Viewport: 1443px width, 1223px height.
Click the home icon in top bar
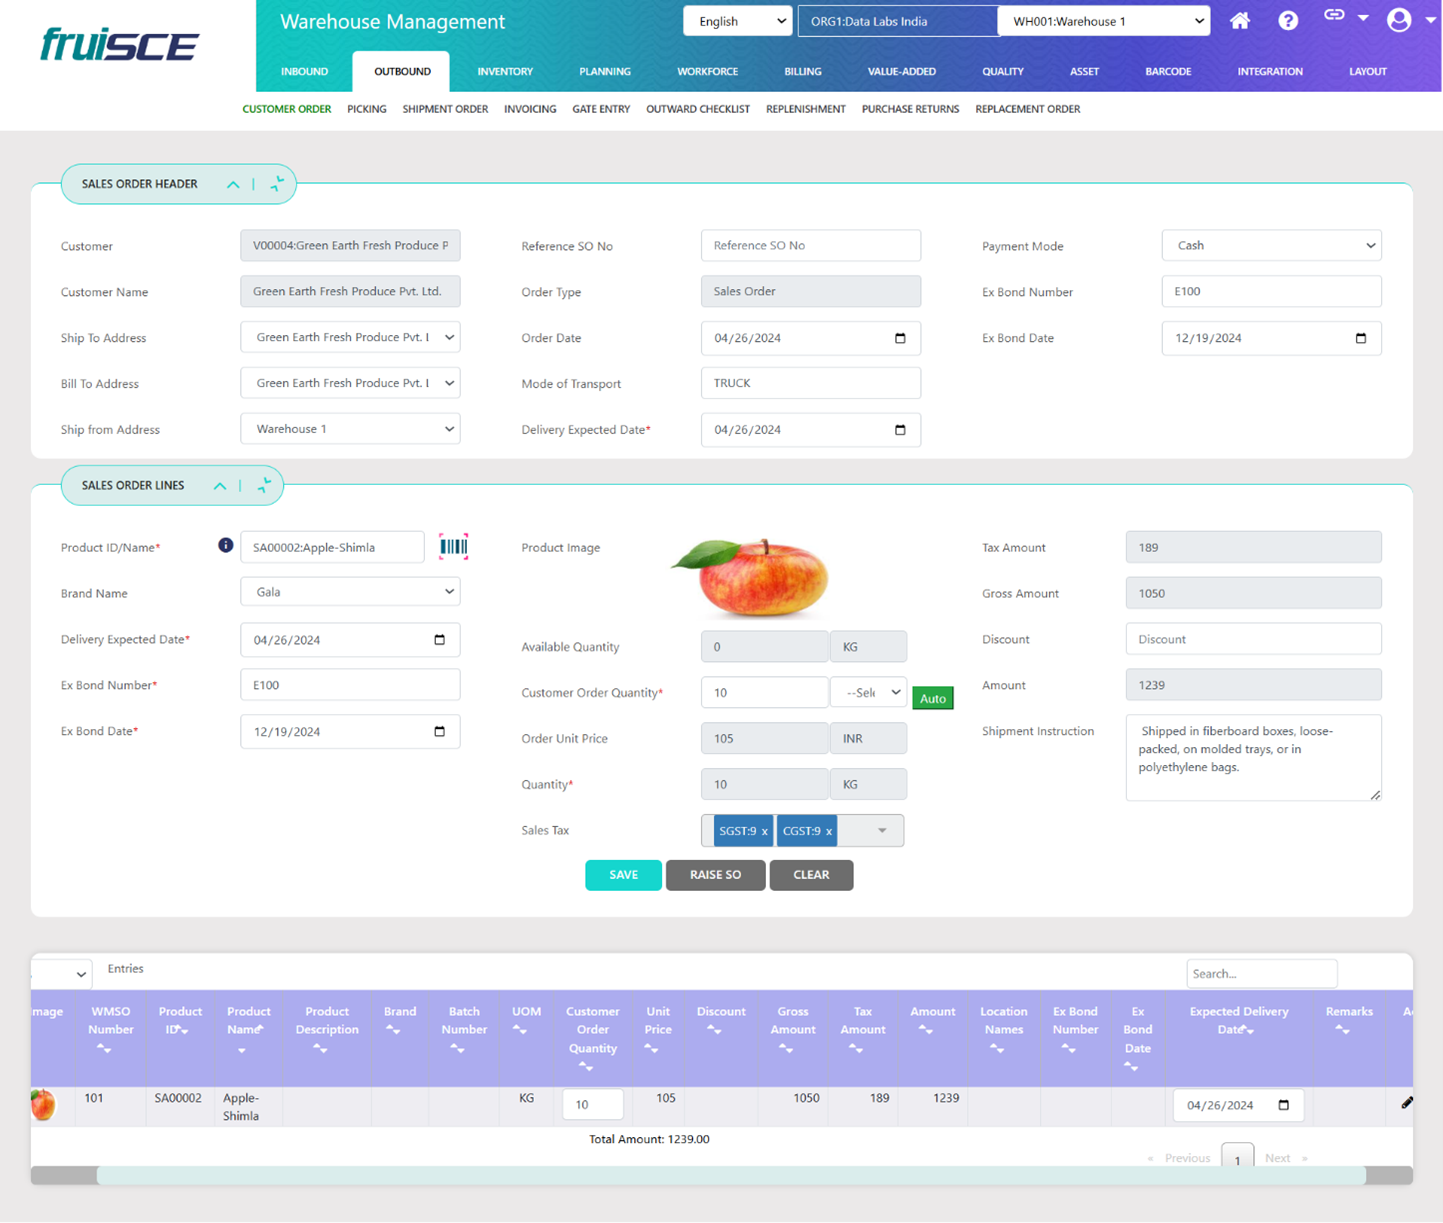click(1239, 21)
